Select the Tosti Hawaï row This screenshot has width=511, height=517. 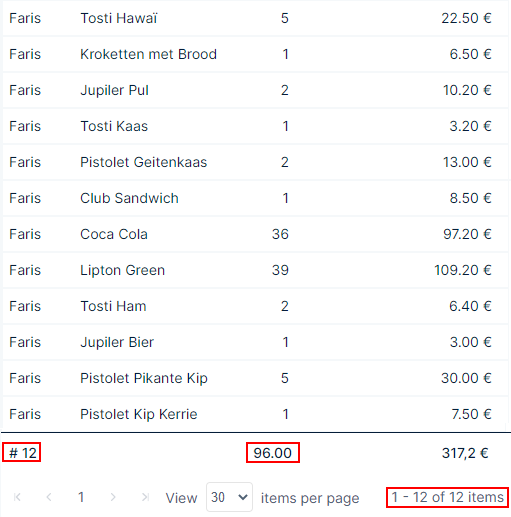click(255, 18)
